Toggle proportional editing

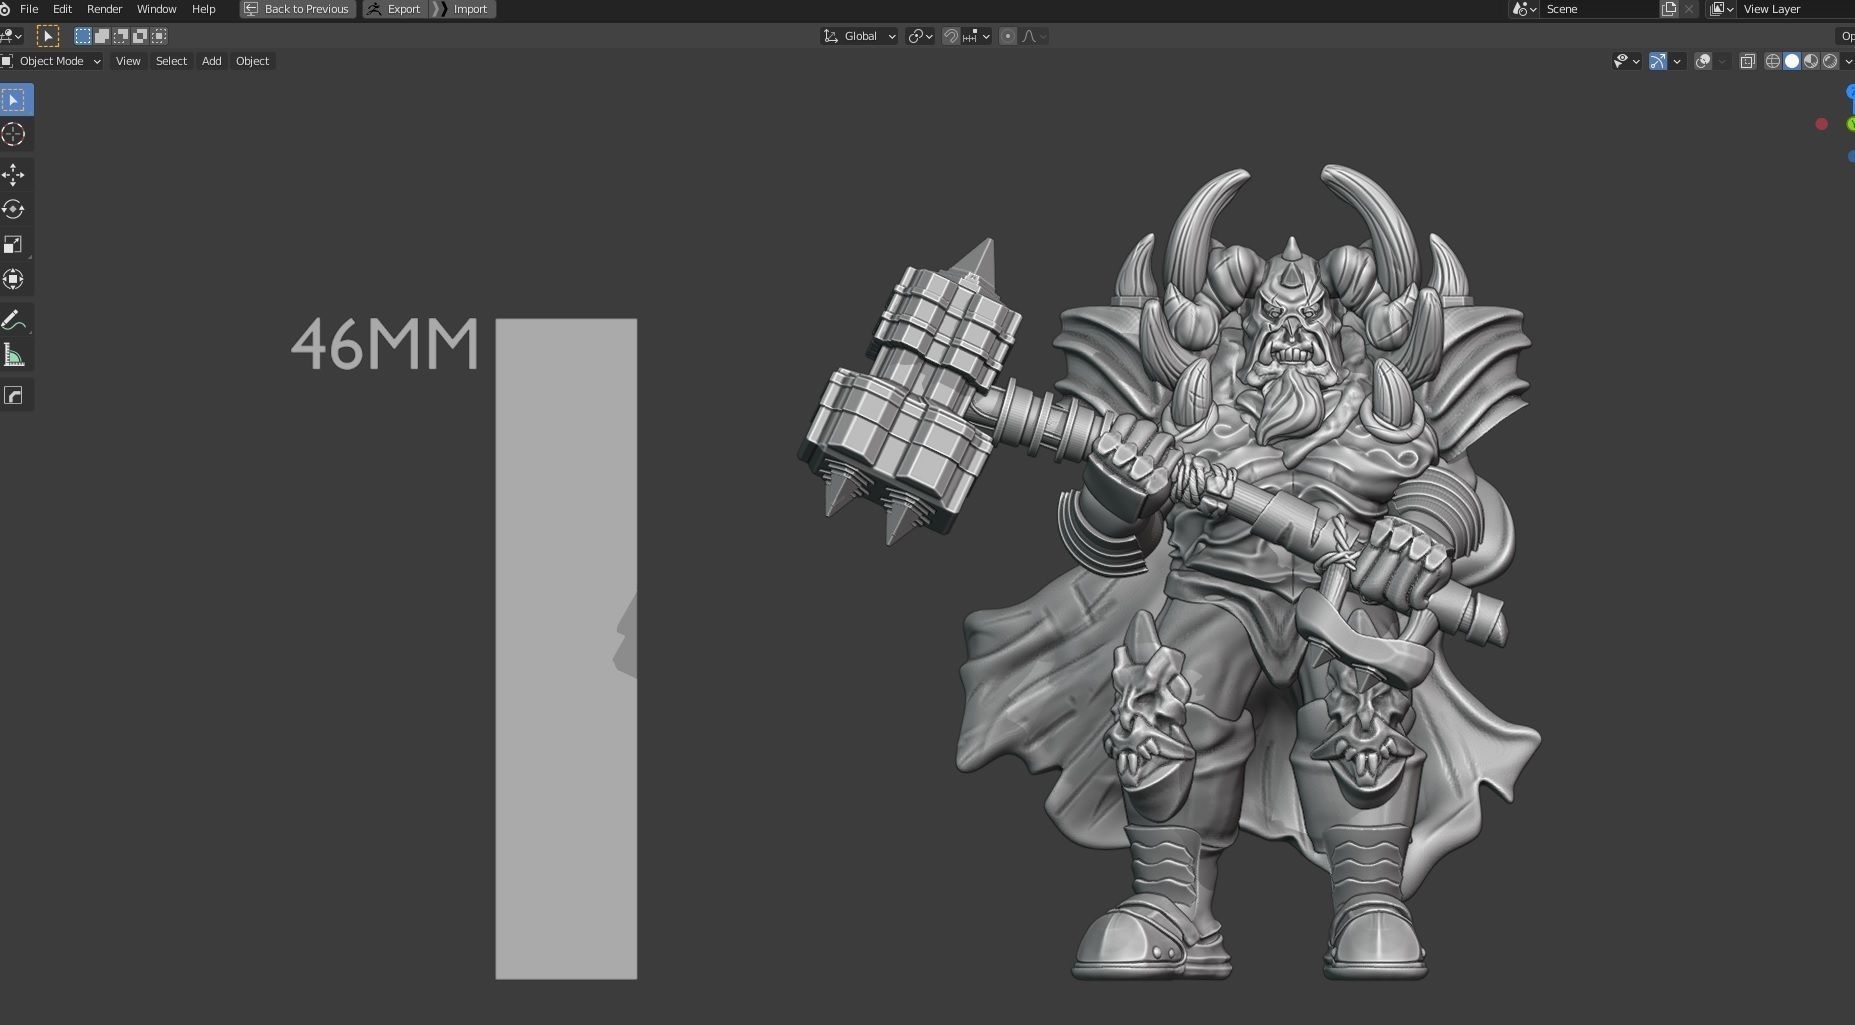[1008, 36]
